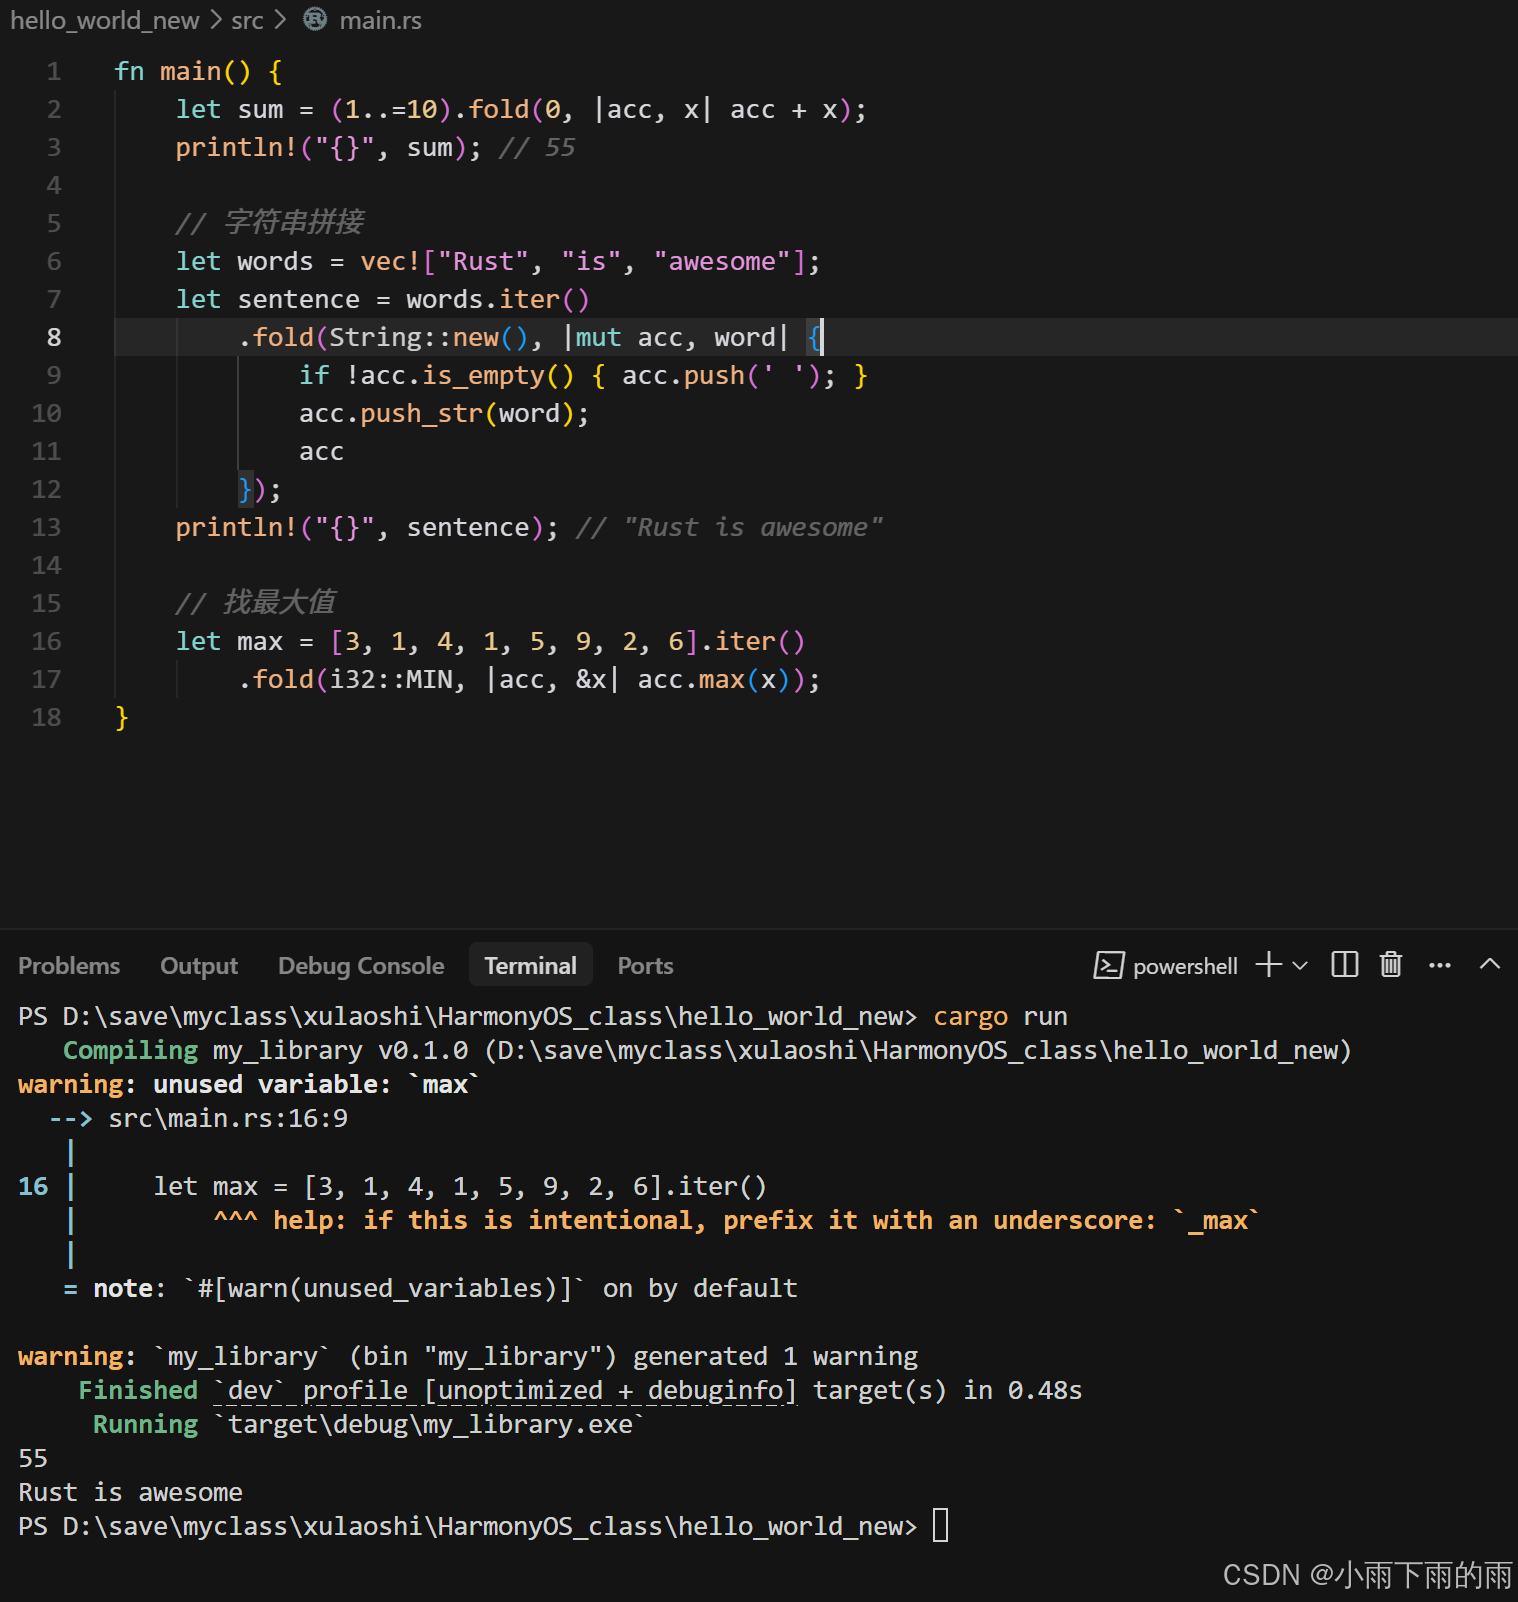Click the vec!["Rust", "is", "awesome"] line

[498, 261]
